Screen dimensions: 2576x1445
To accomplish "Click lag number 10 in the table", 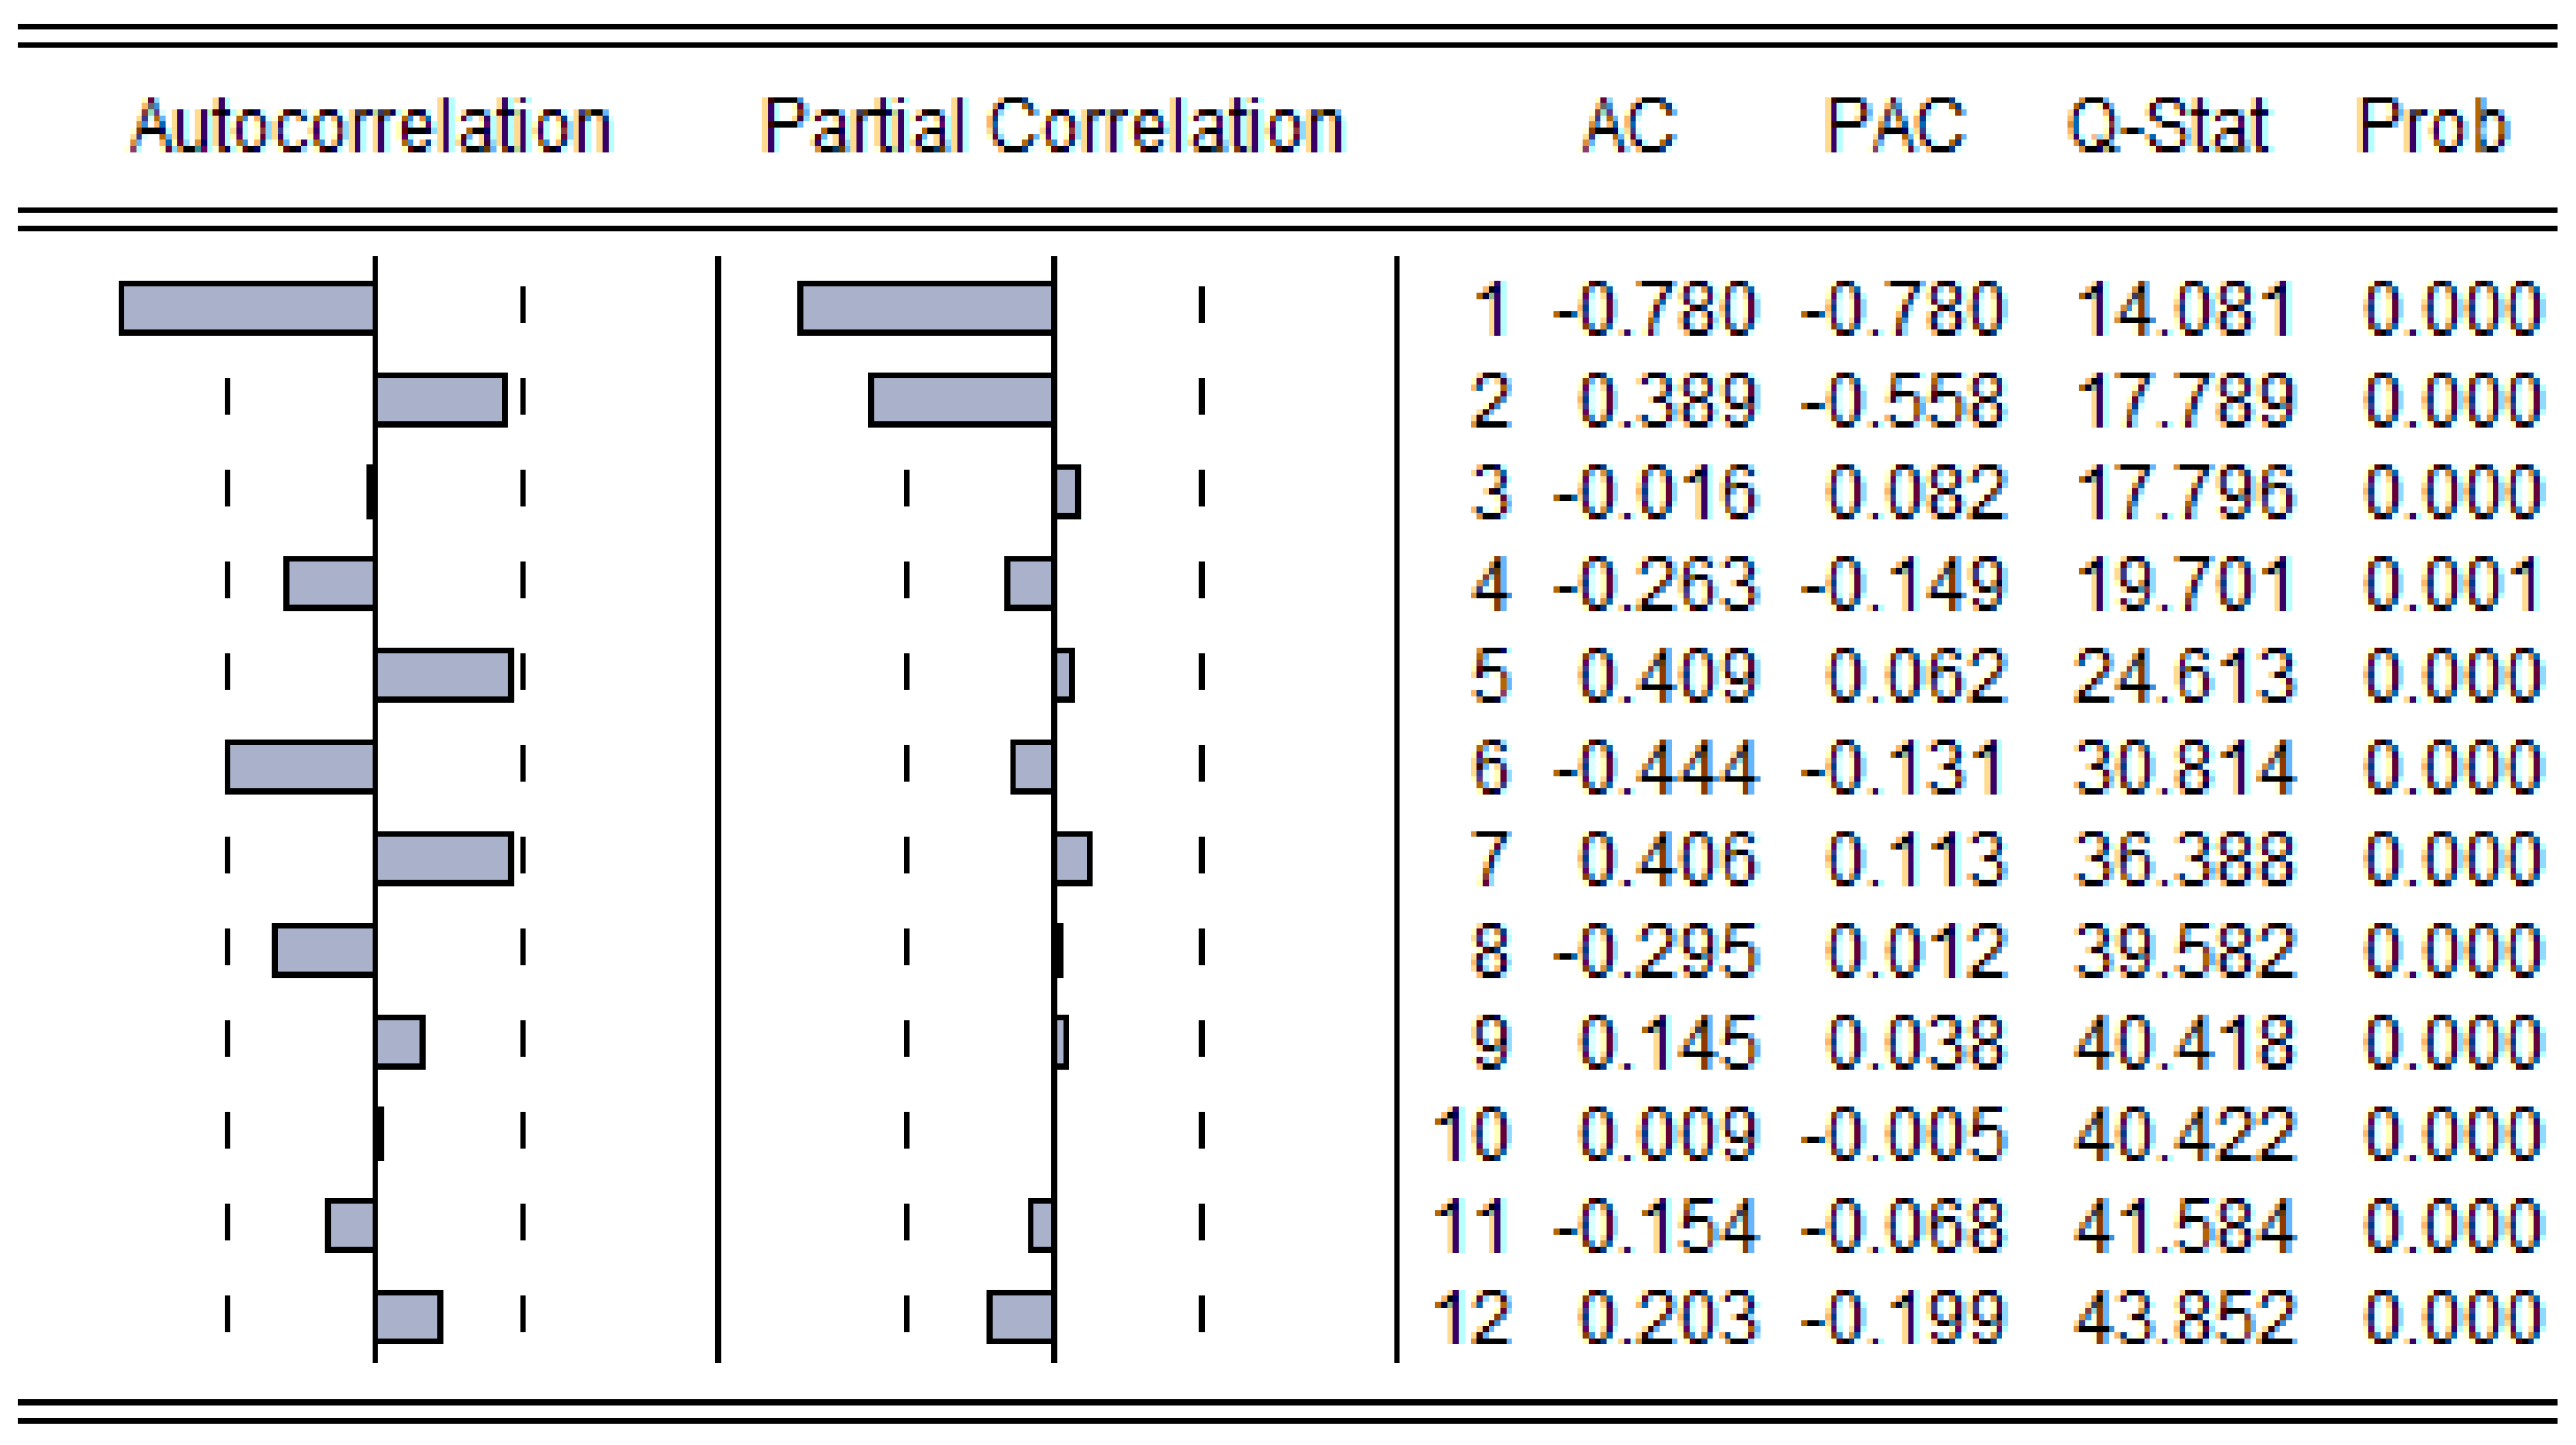I will 1470,1134.
